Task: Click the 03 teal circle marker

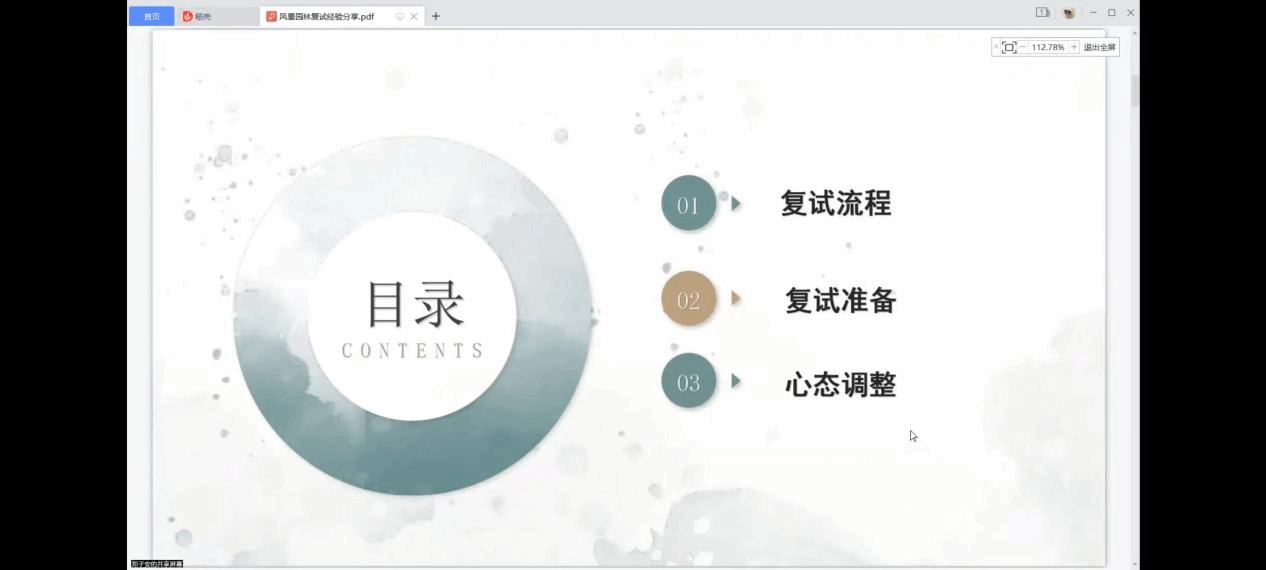Action: pyautogui.click(x=689, y=382)
